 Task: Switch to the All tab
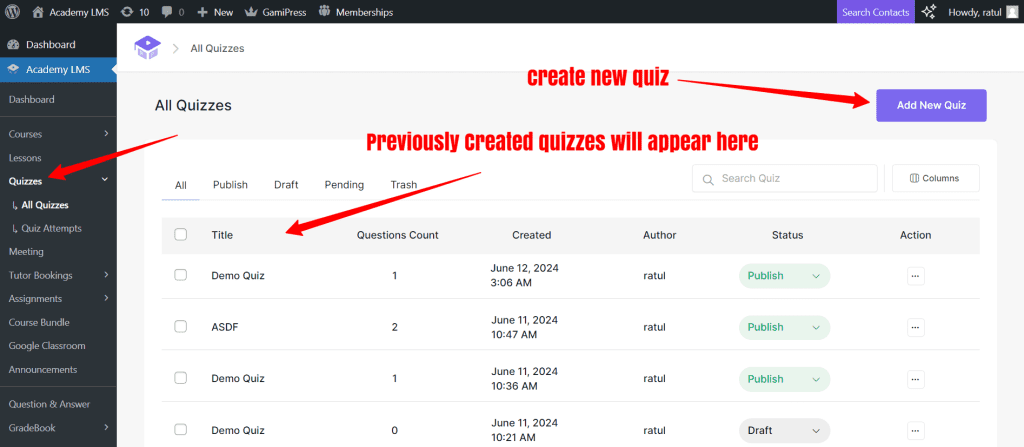tap(181, 185)
